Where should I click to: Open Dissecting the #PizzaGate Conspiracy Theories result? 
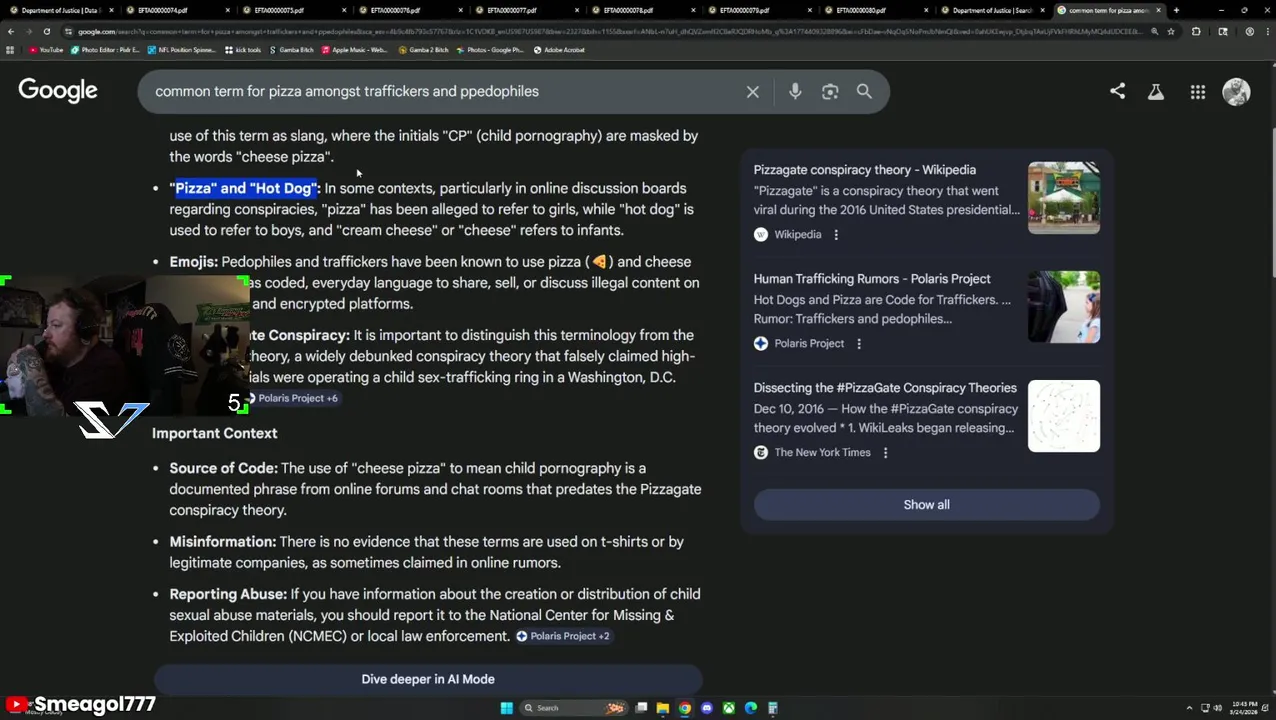coord(885,388)
